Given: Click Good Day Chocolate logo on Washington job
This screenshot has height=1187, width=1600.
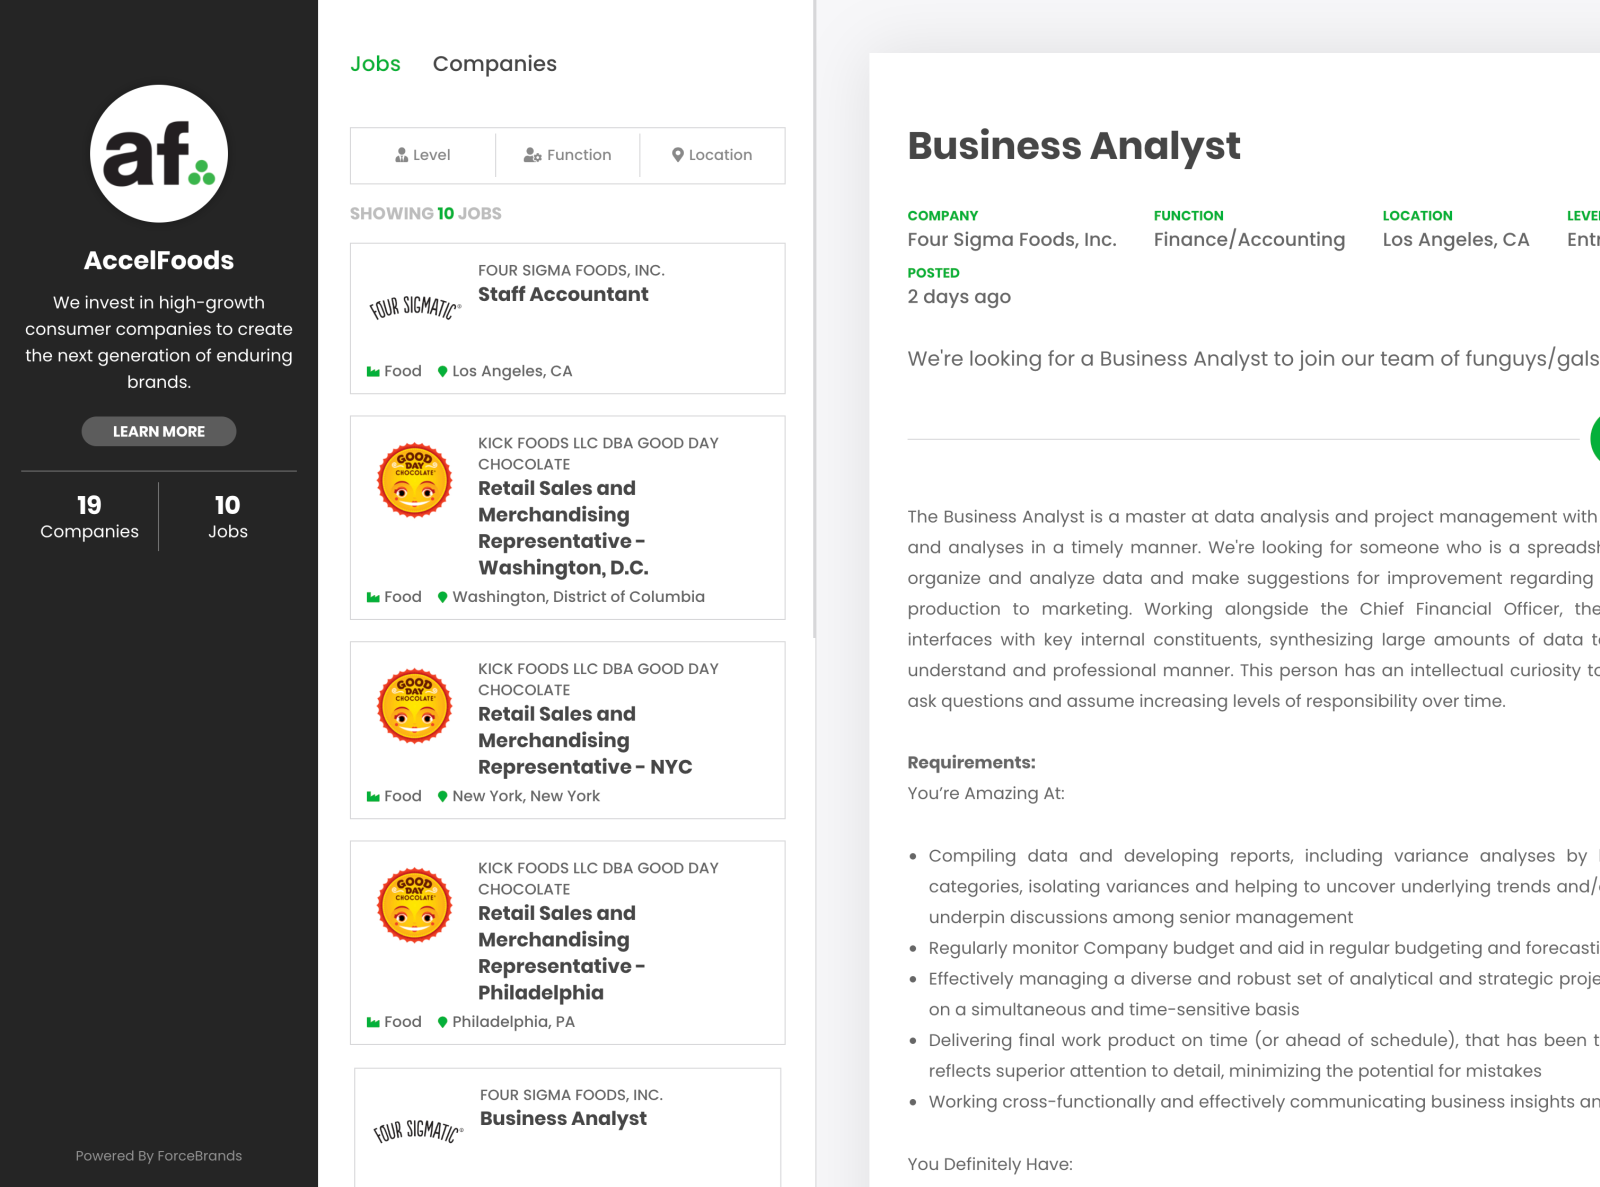Looking at the screenshot, I should coord(415,480).
